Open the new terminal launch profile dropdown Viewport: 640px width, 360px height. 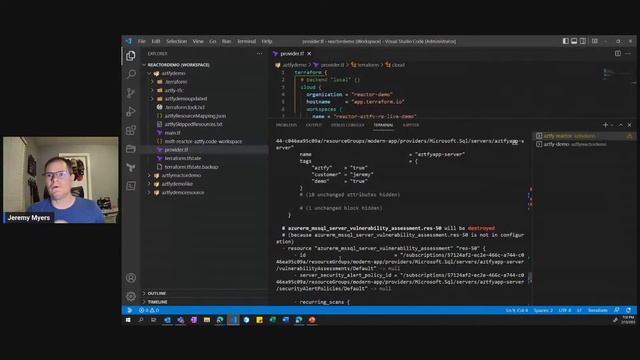click(612, 125)
